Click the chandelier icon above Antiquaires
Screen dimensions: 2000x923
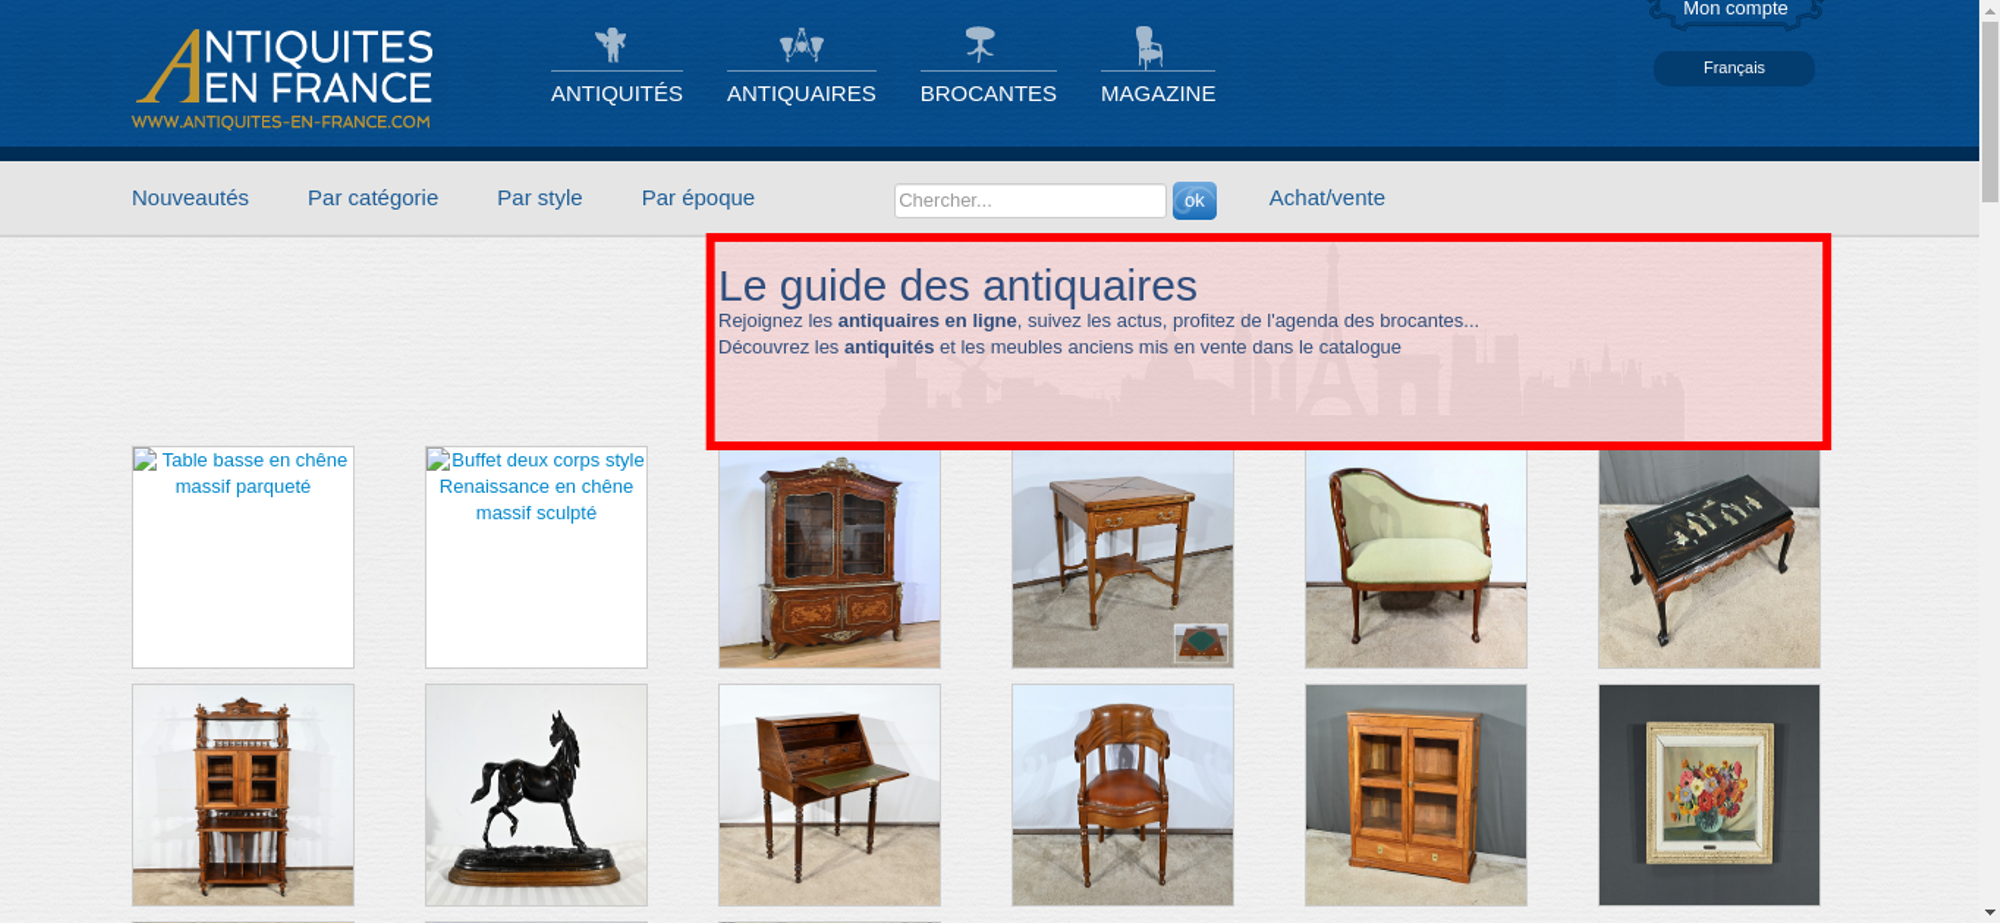pos(801,45)
